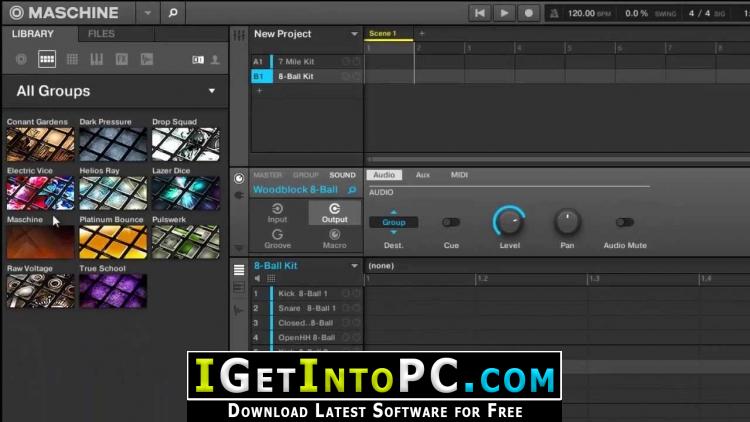Viewport: 750px width, 422px height.
Task: Open the Groove page icon
Action: pyautogui.click(x=277, y=238)
